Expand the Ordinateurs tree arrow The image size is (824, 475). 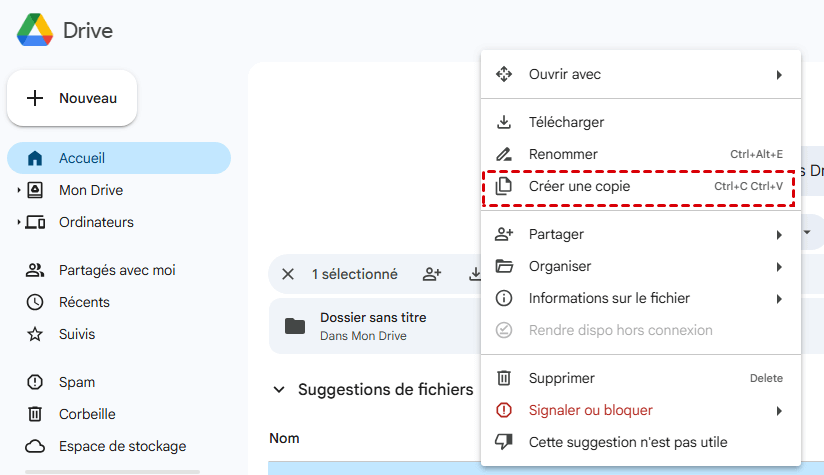(x=18, y=222)
